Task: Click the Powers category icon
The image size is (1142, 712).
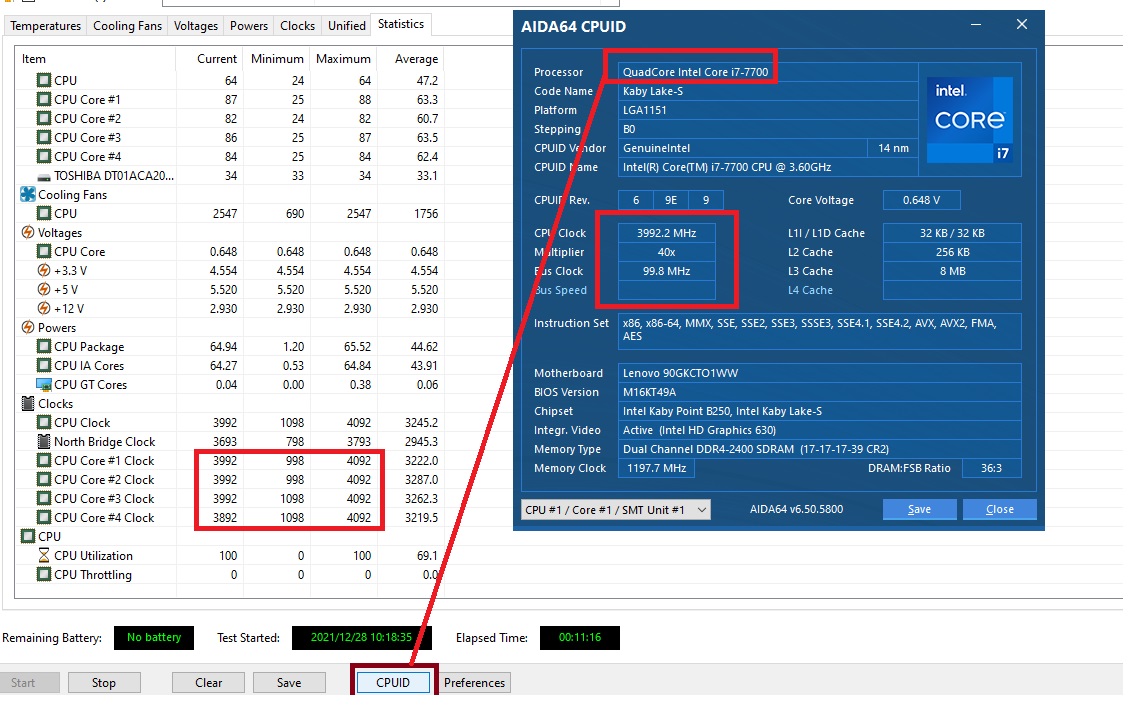Action: point(28,328)
